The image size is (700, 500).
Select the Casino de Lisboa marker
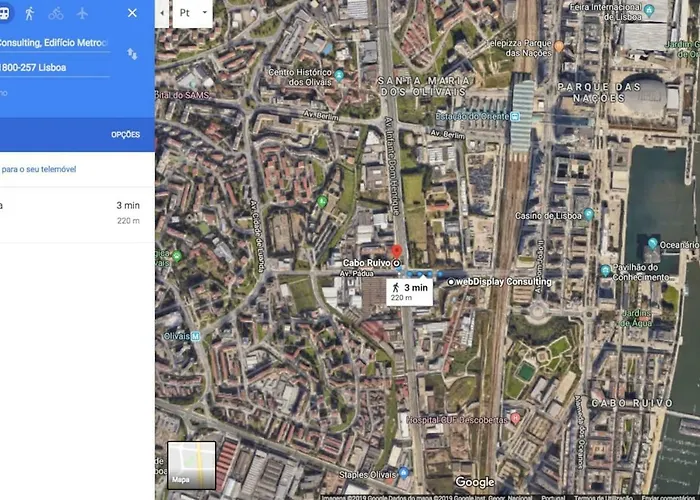tap(588, 214)
